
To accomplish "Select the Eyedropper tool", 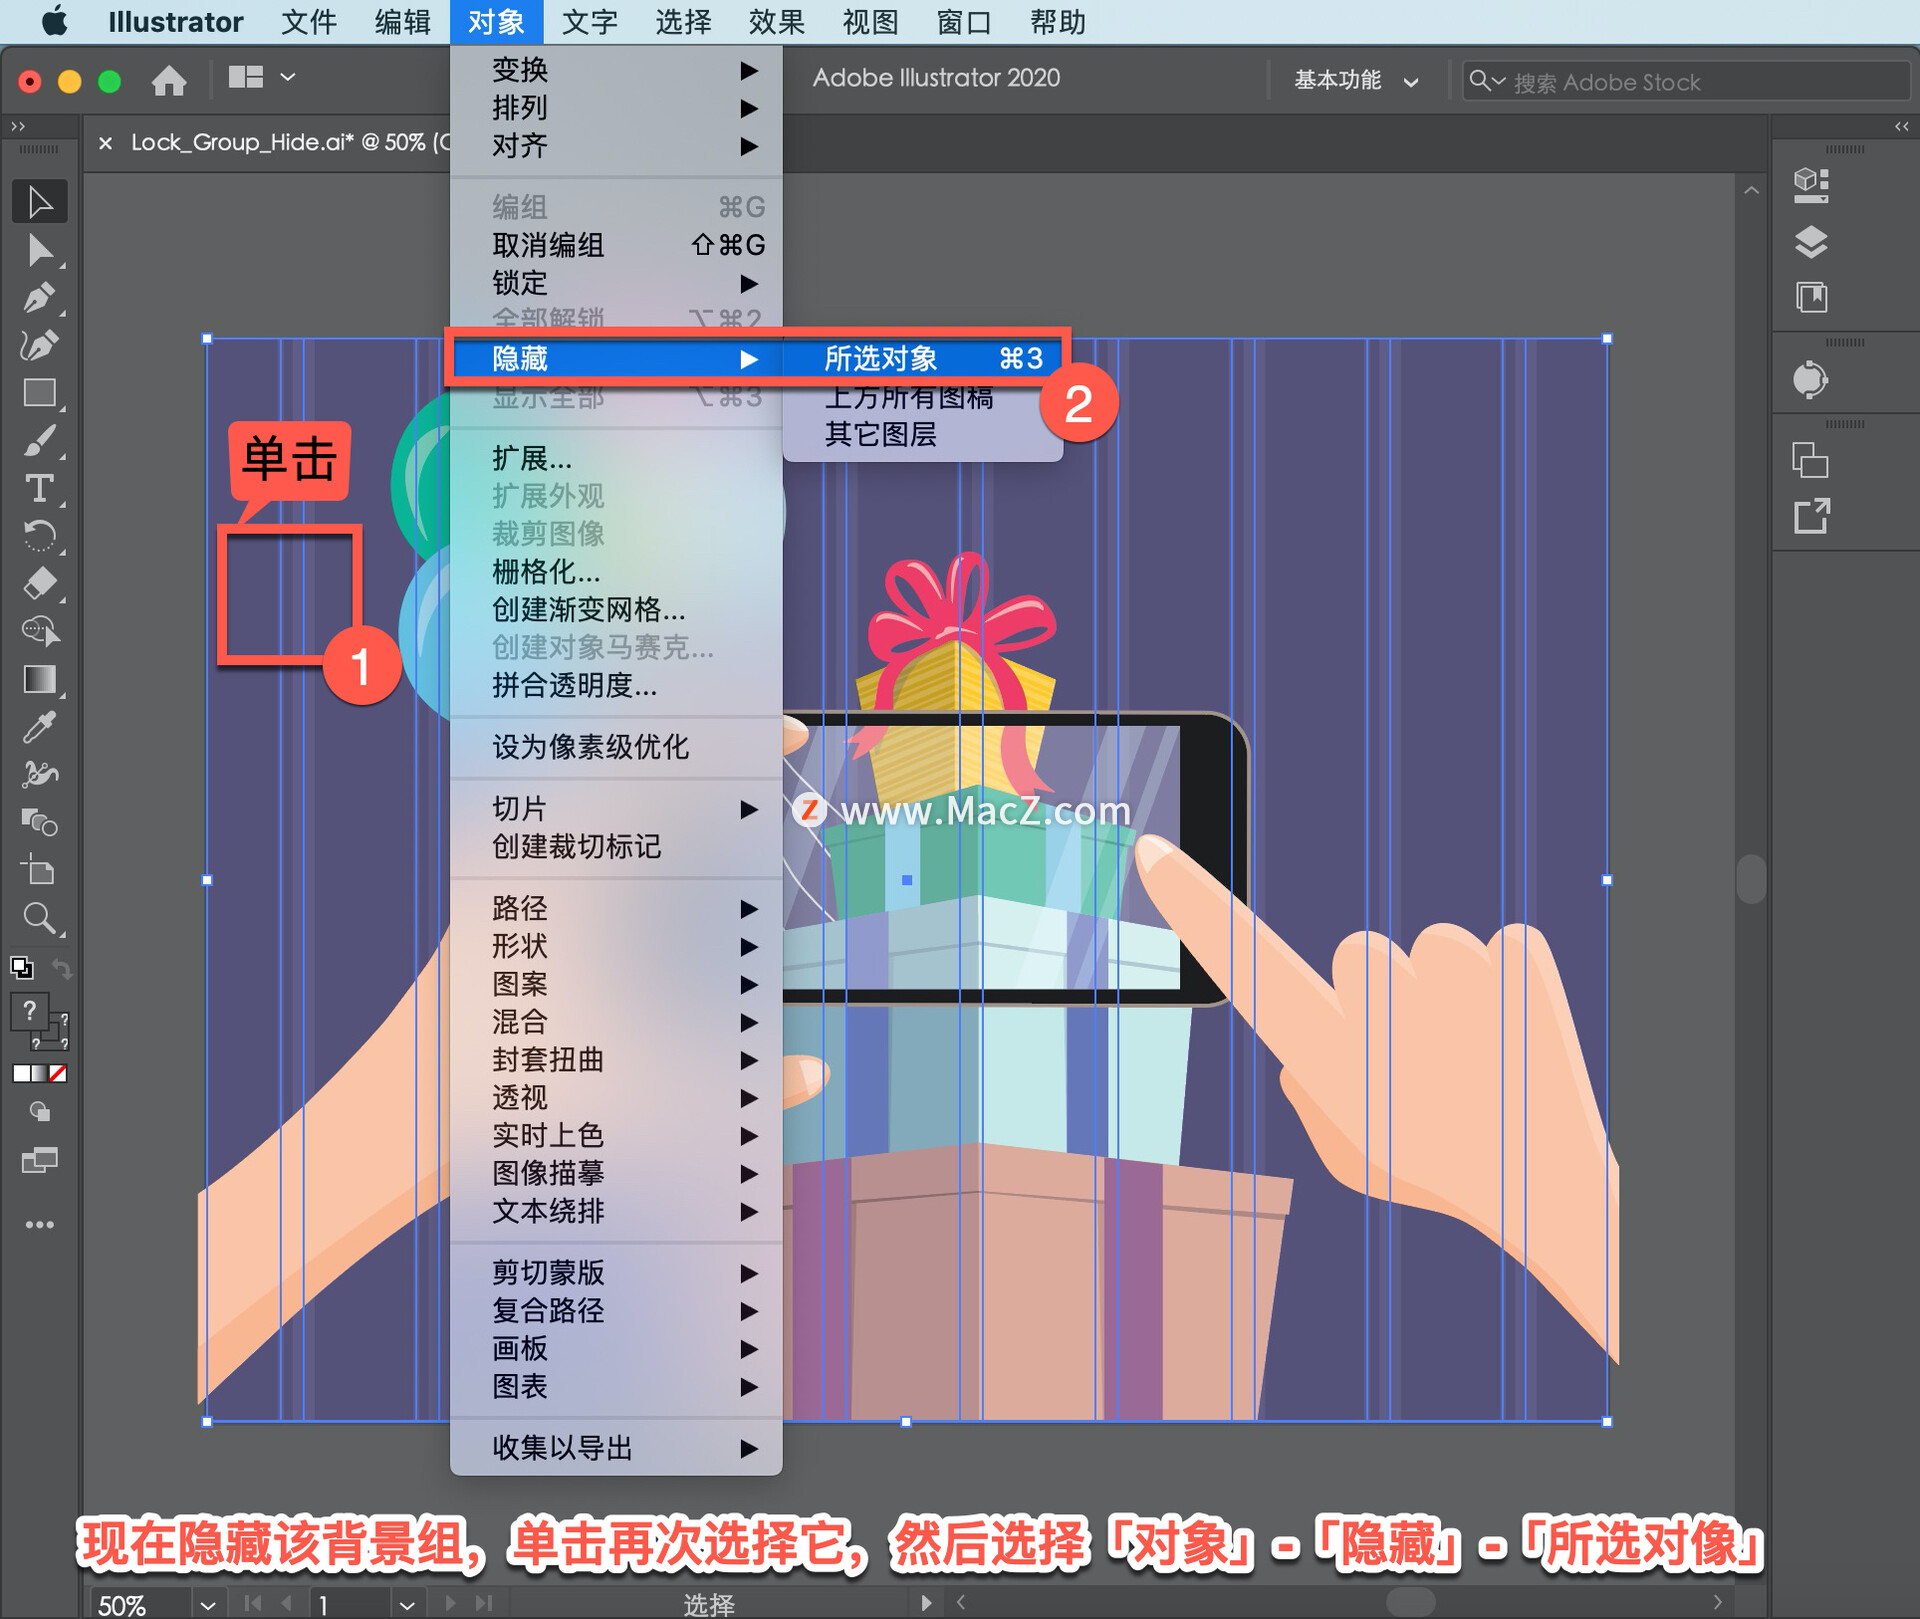I will (x=40, y=726).
